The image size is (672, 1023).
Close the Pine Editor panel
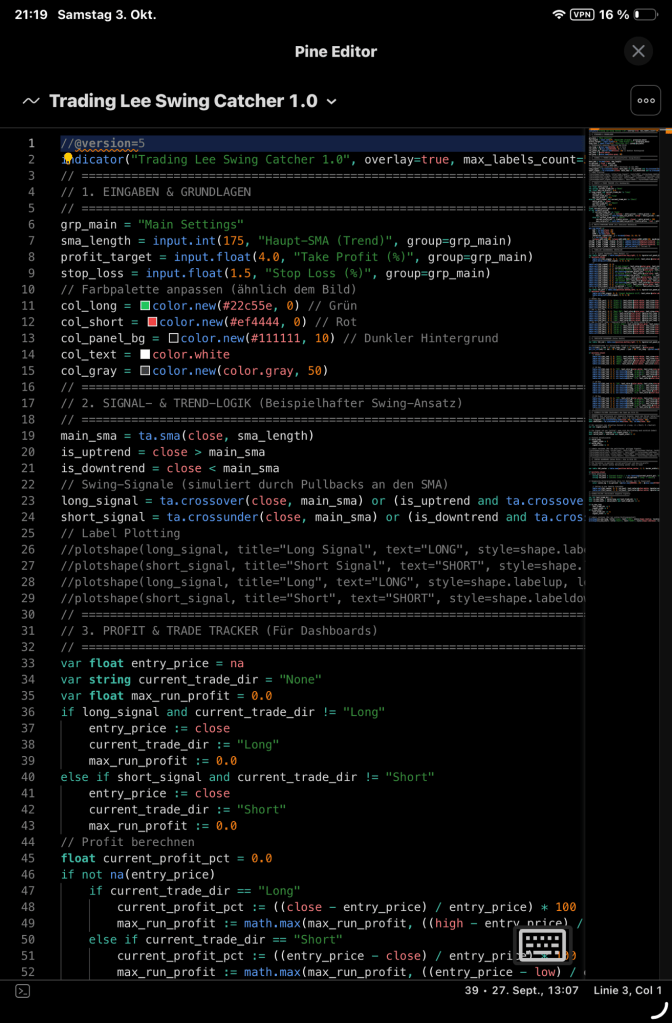(638, 51)
